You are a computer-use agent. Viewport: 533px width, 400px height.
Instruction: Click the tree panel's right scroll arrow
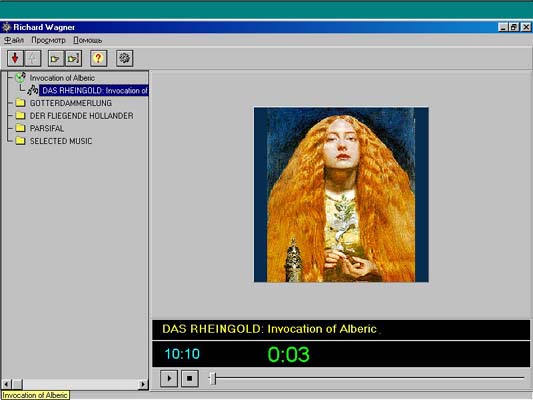click(x=143, y=384)
